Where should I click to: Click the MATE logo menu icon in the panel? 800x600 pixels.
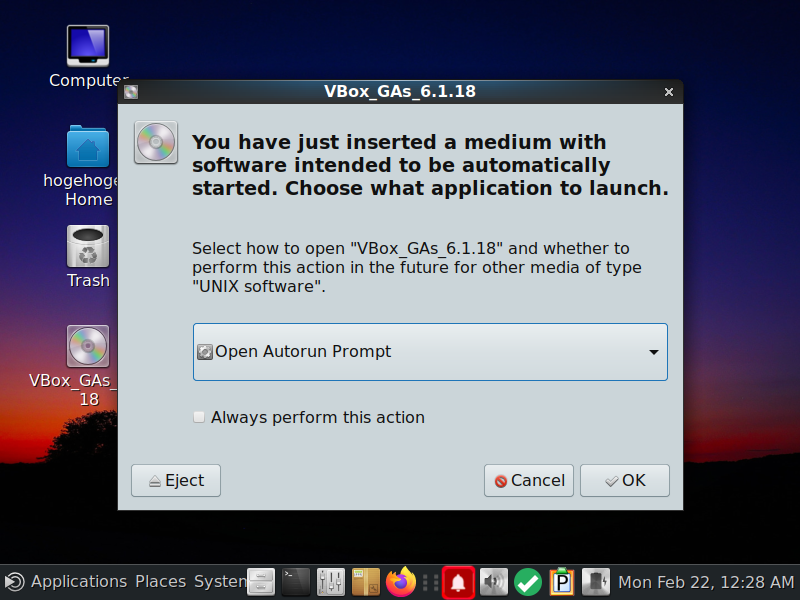coord(14,582)
